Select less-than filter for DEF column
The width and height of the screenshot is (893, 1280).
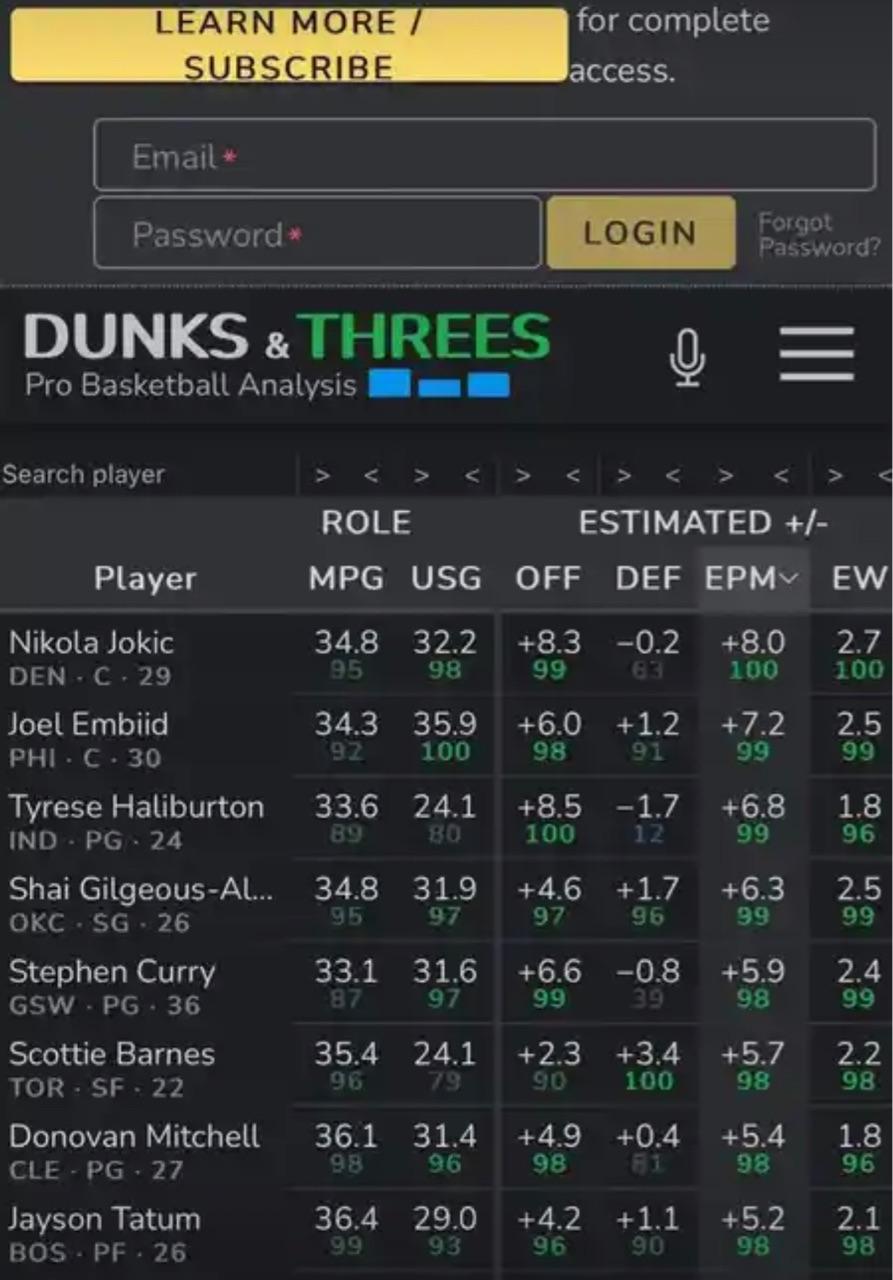(x=673, y=475)
